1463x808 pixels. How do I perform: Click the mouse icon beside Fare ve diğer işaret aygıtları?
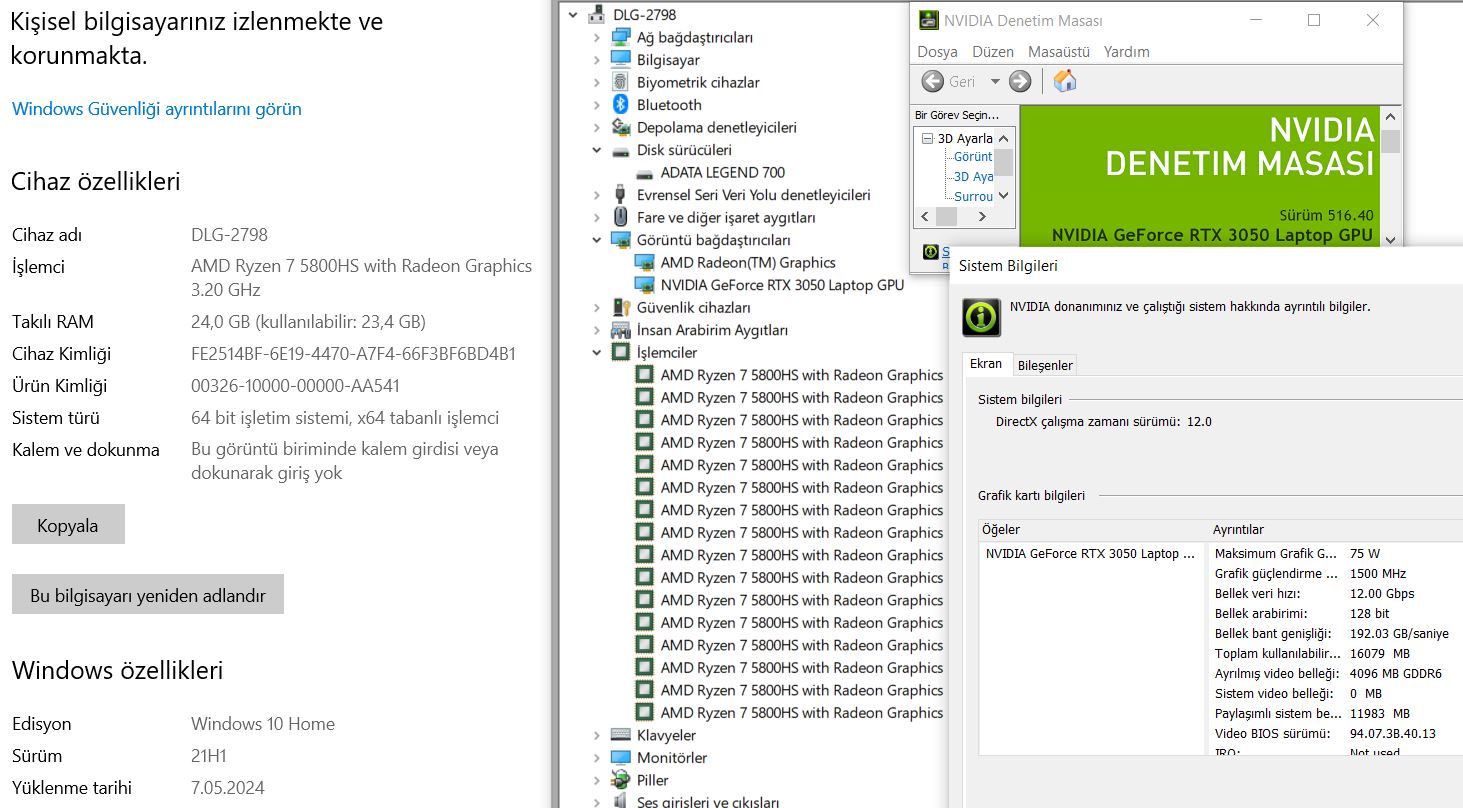pos(621,217)
